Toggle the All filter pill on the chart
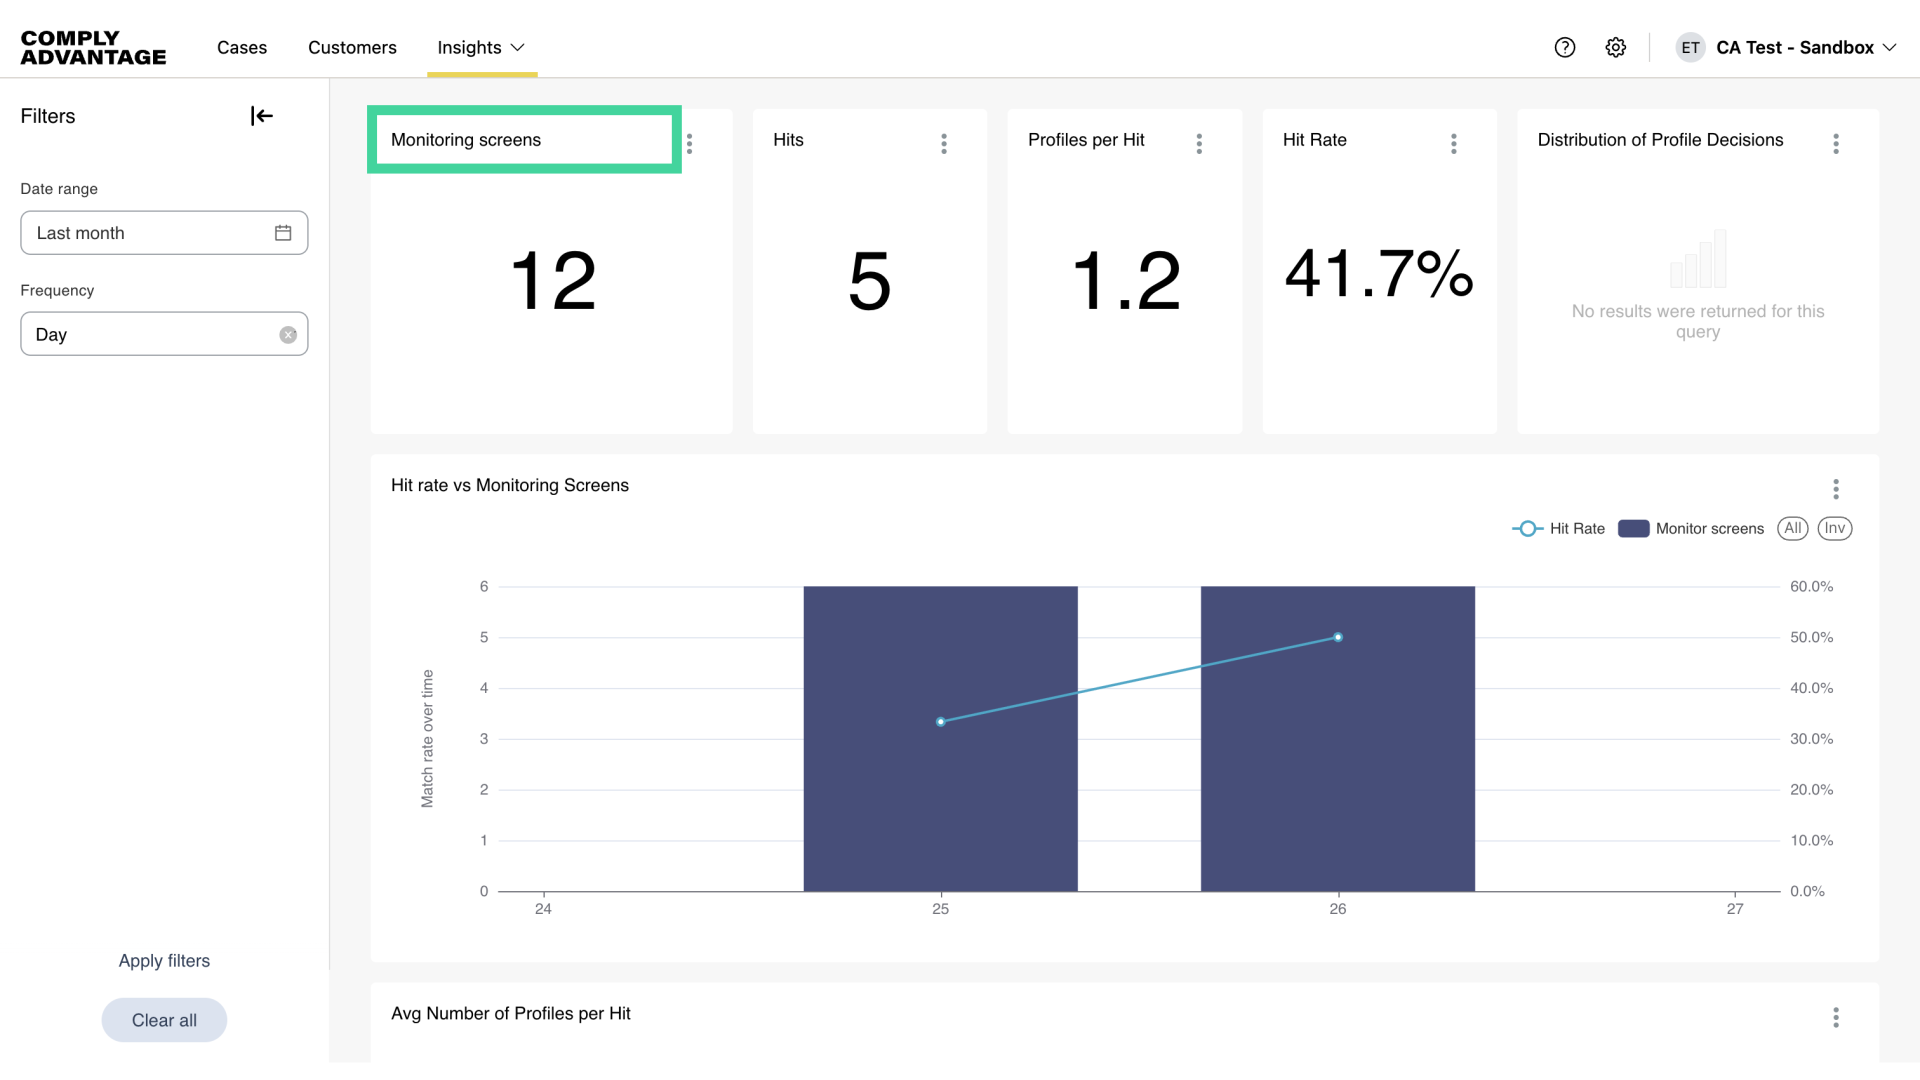 point(1792,528)
